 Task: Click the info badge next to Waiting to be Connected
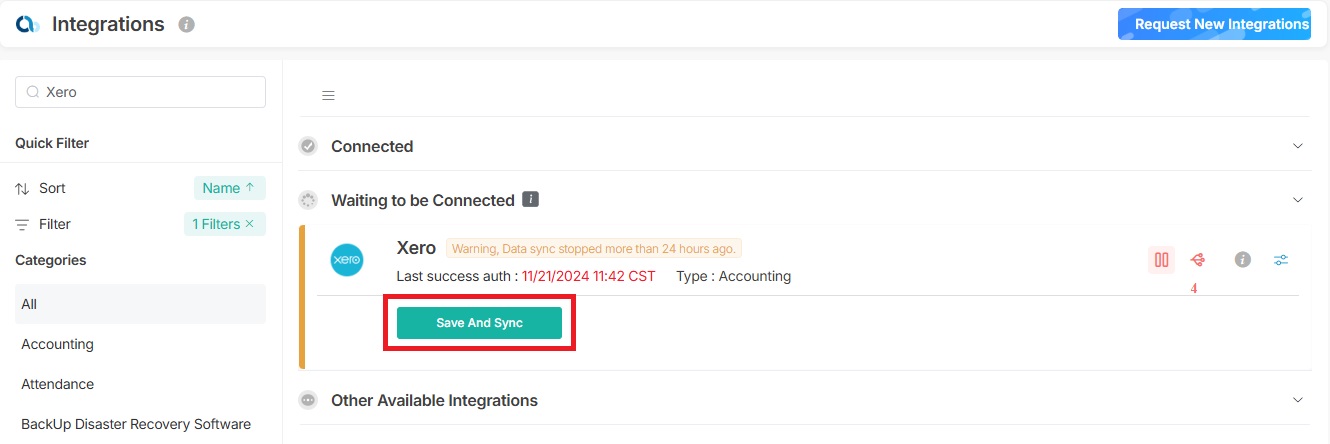point(531,200)
